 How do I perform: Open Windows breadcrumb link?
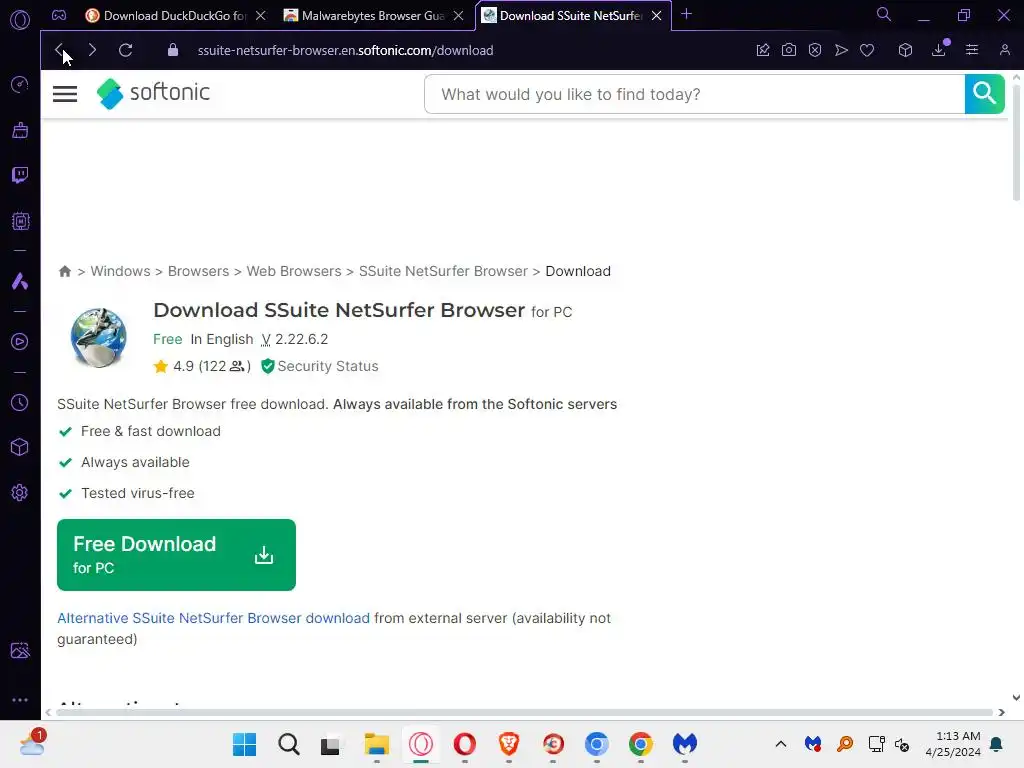(120, 271)
